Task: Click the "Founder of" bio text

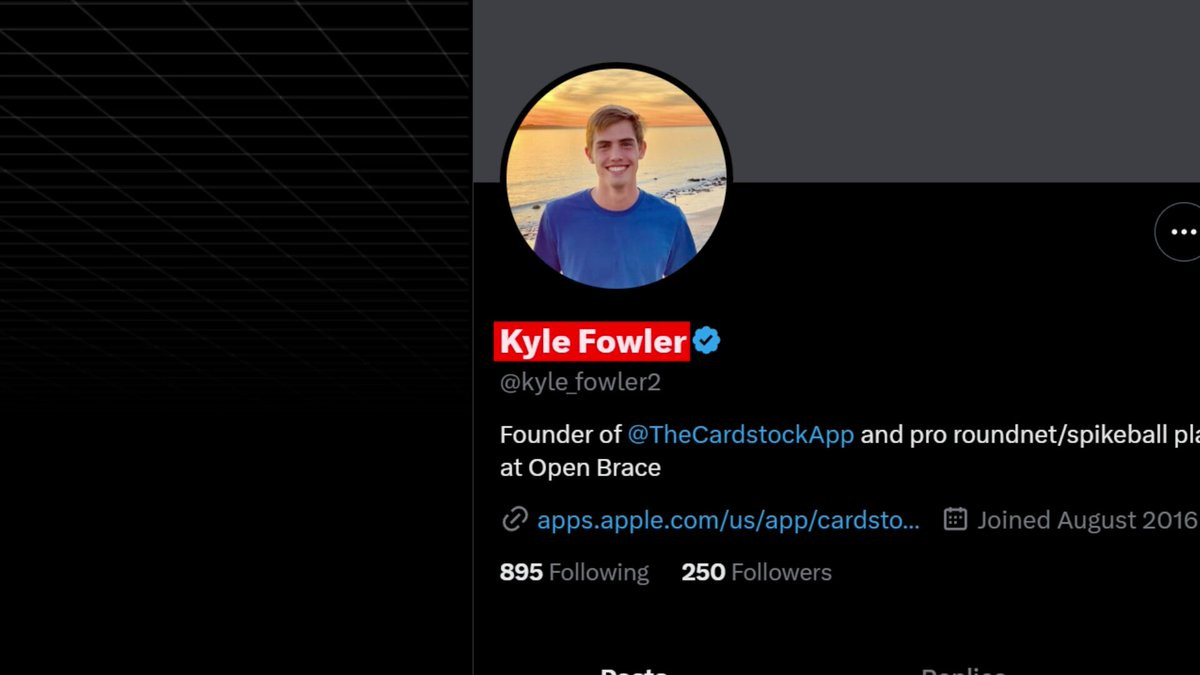Action: (x=560, y=435)
